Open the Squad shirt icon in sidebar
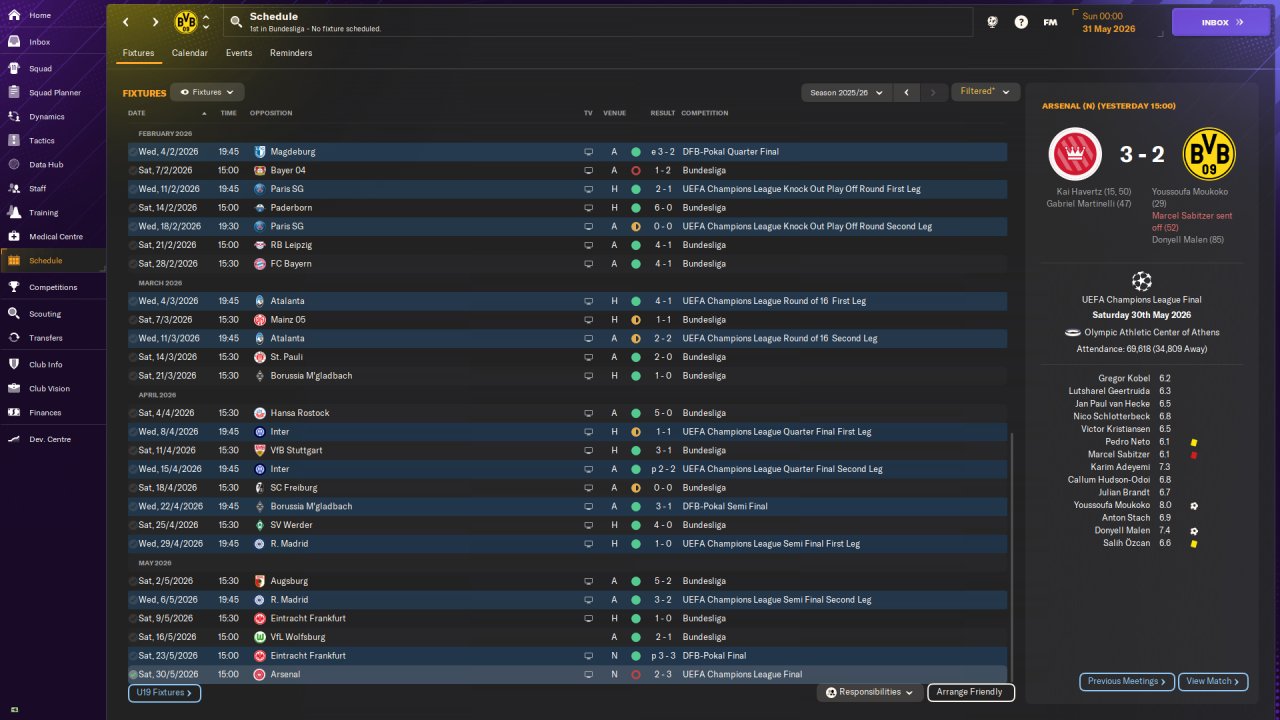The height and width of the screenshot is (720, 1280). [14, 69]
